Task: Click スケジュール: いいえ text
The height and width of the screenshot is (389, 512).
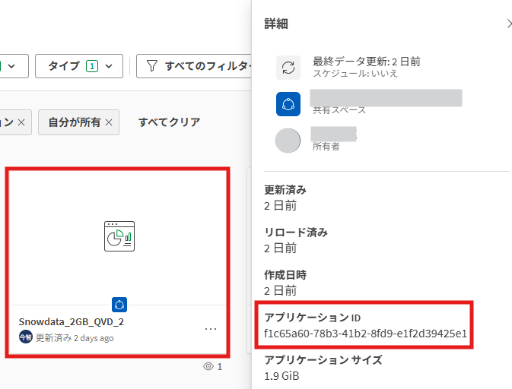Action: (x=355, y=73)
